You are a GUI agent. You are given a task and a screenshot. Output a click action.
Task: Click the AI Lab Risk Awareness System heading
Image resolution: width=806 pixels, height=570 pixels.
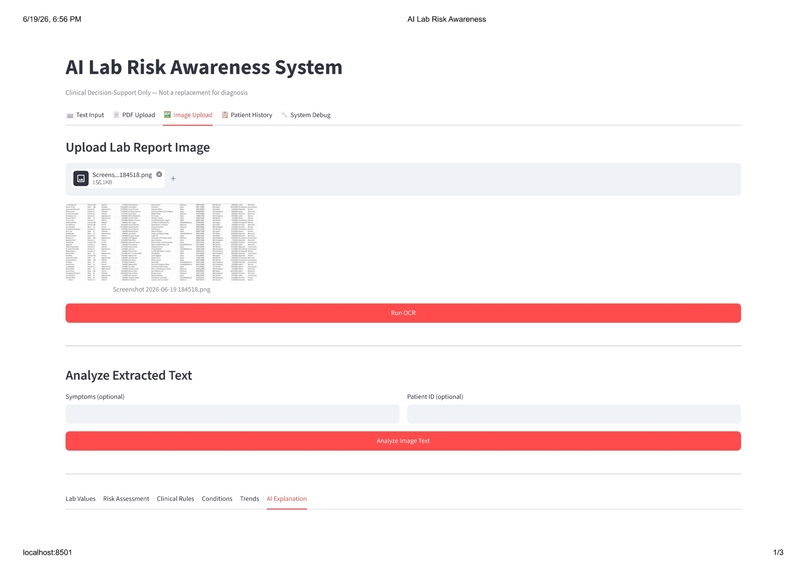click(204, 67)
